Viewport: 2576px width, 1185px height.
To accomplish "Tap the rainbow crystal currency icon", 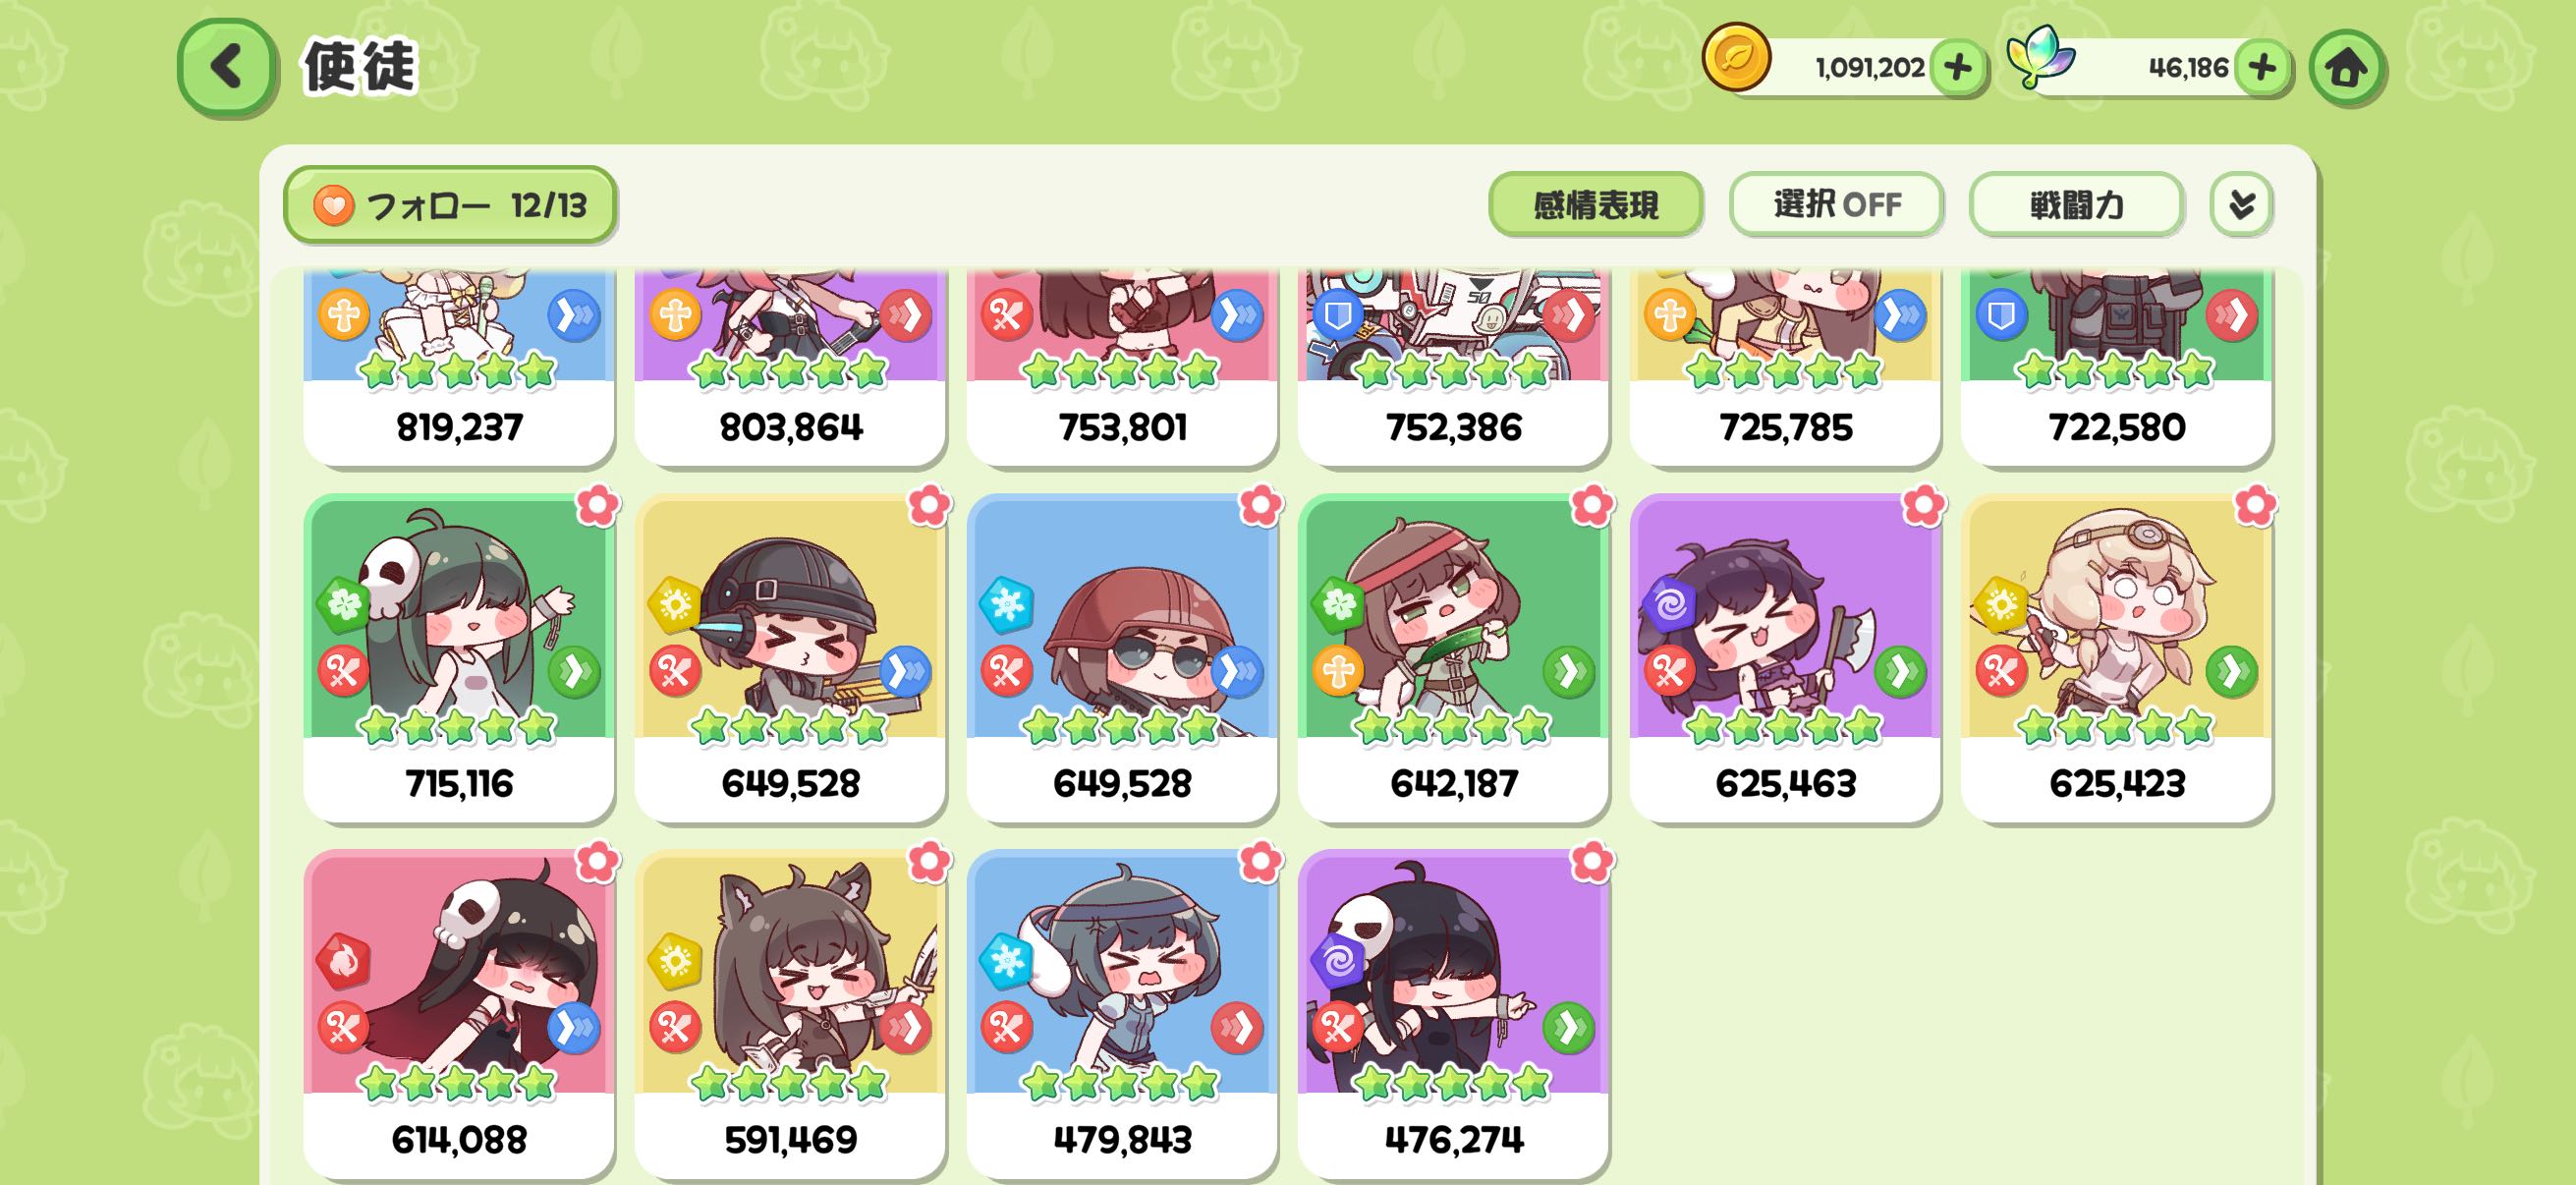I will 2040,57.
